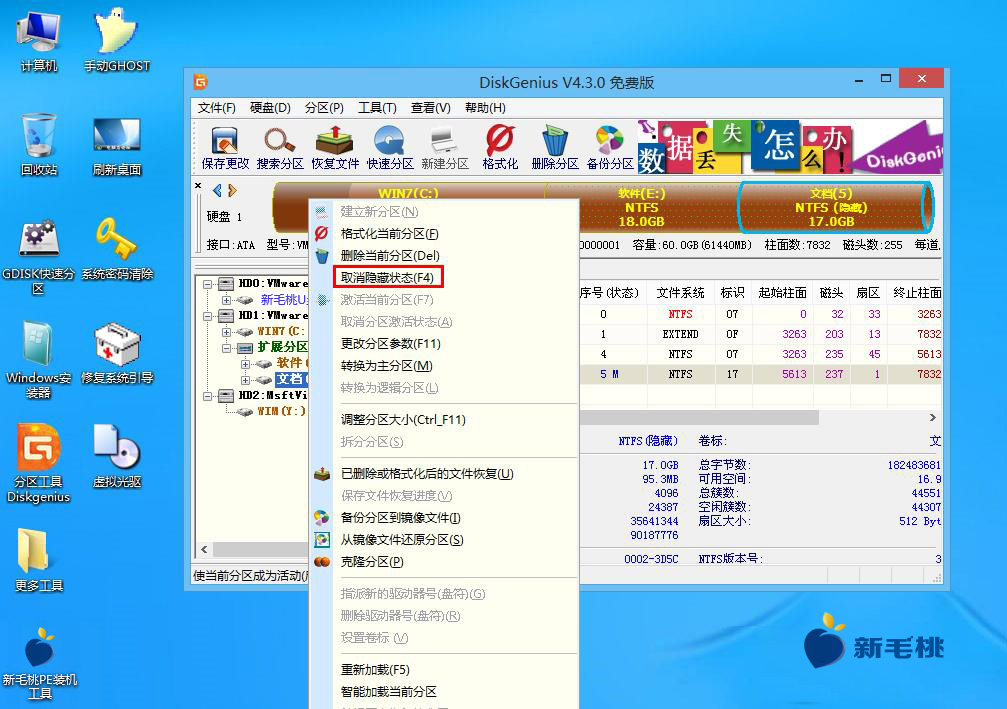Click the 保存更改 toolbar icon
This screenshot has height=709, width=1007.
coord(225,148)
